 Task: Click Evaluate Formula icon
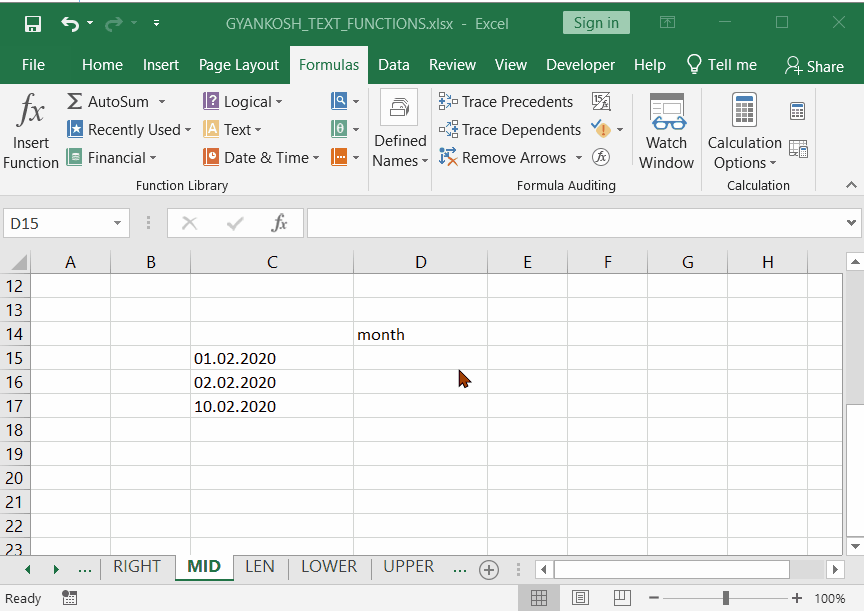click(x=601, y=158)
